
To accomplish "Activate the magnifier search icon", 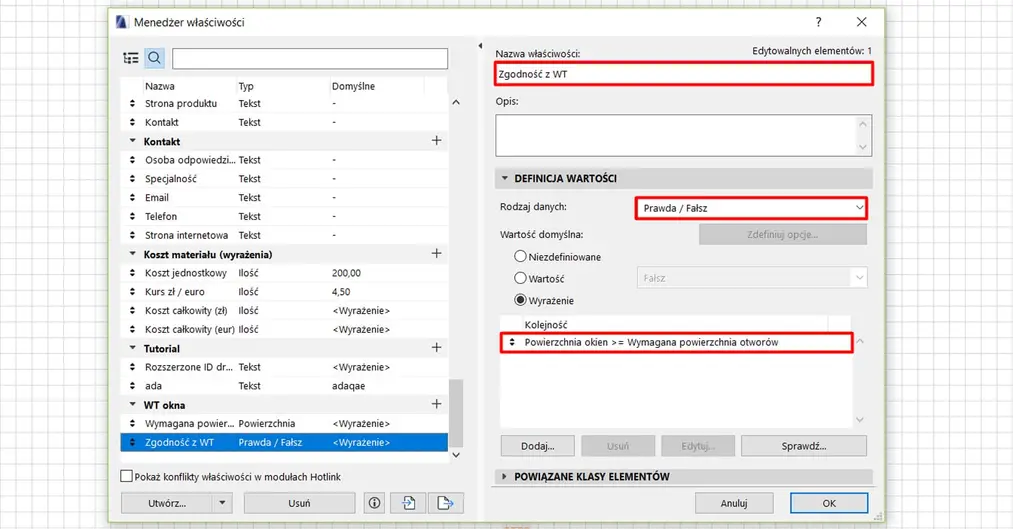I will pos(154,58).
